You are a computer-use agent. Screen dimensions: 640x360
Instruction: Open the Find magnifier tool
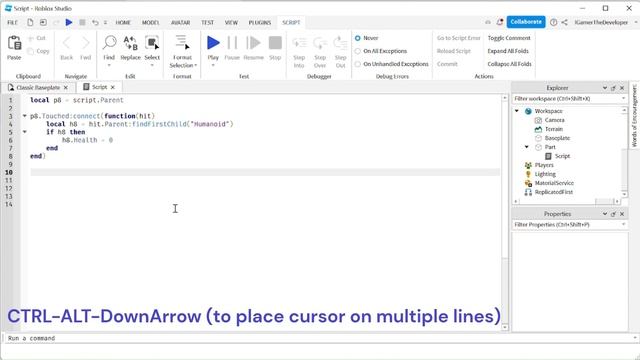pyautogui.click(x=109, y=42)
